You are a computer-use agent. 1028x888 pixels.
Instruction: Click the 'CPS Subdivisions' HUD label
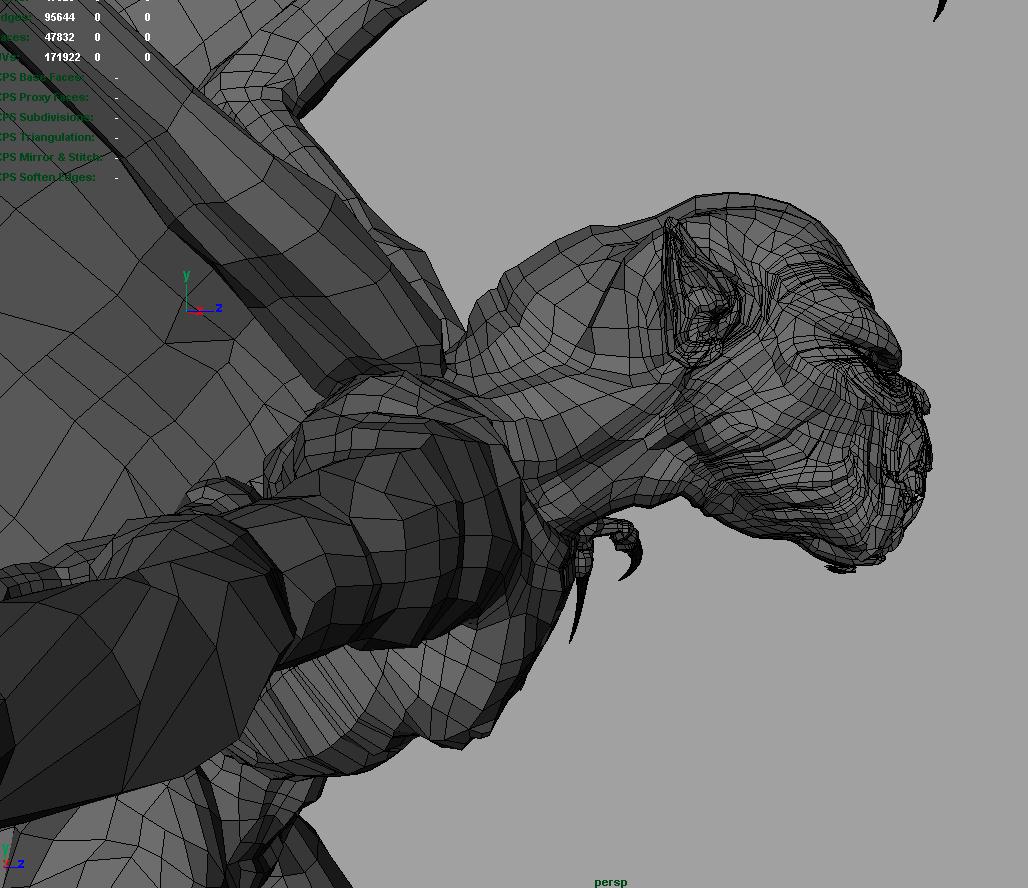point(46,117)
